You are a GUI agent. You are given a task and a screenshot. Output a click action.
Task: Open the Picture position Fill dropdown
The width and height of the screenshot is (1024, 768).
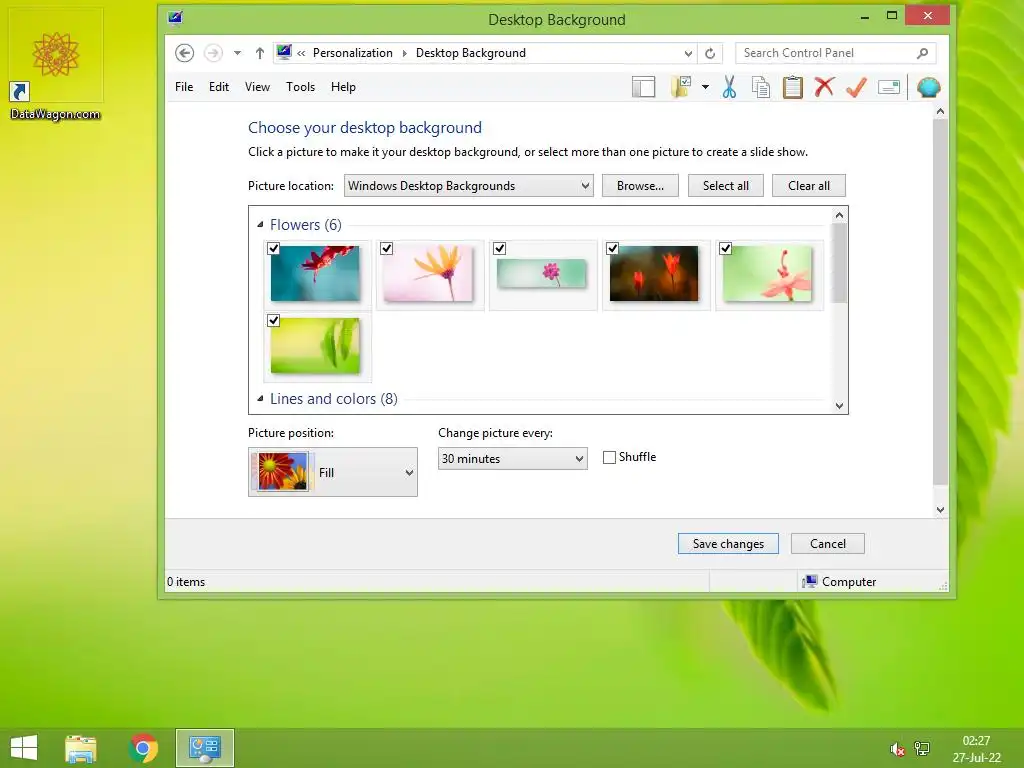click(x=332, y=472)
